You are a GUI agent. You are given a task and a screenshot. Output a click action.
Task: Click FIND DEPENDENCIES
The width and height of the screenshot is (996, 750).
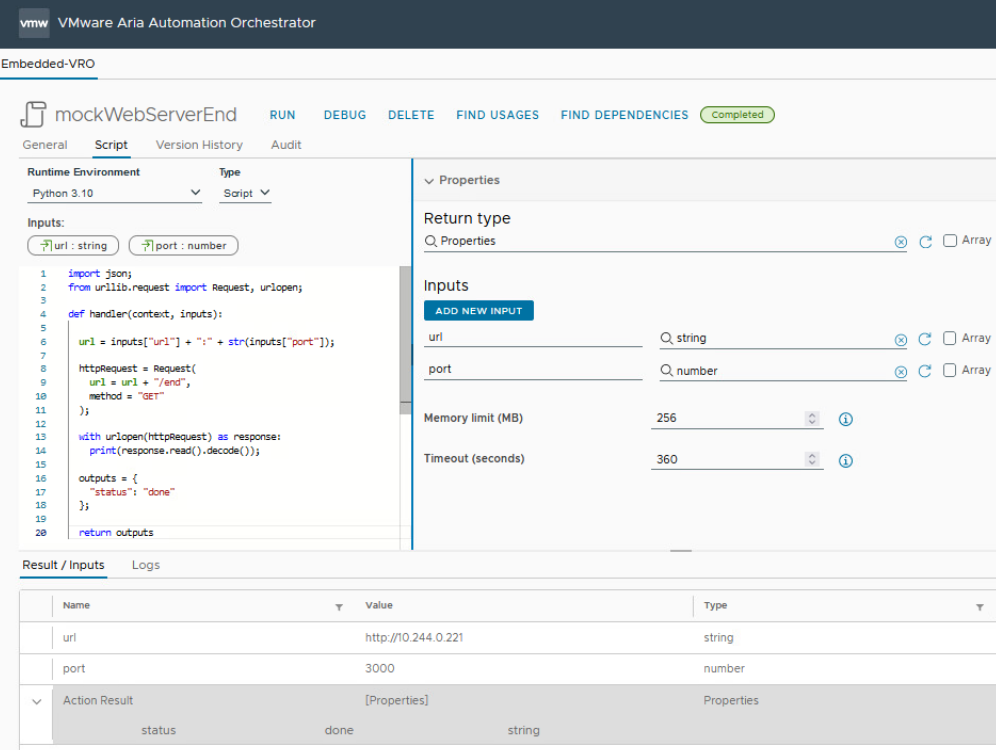point(624,115)
